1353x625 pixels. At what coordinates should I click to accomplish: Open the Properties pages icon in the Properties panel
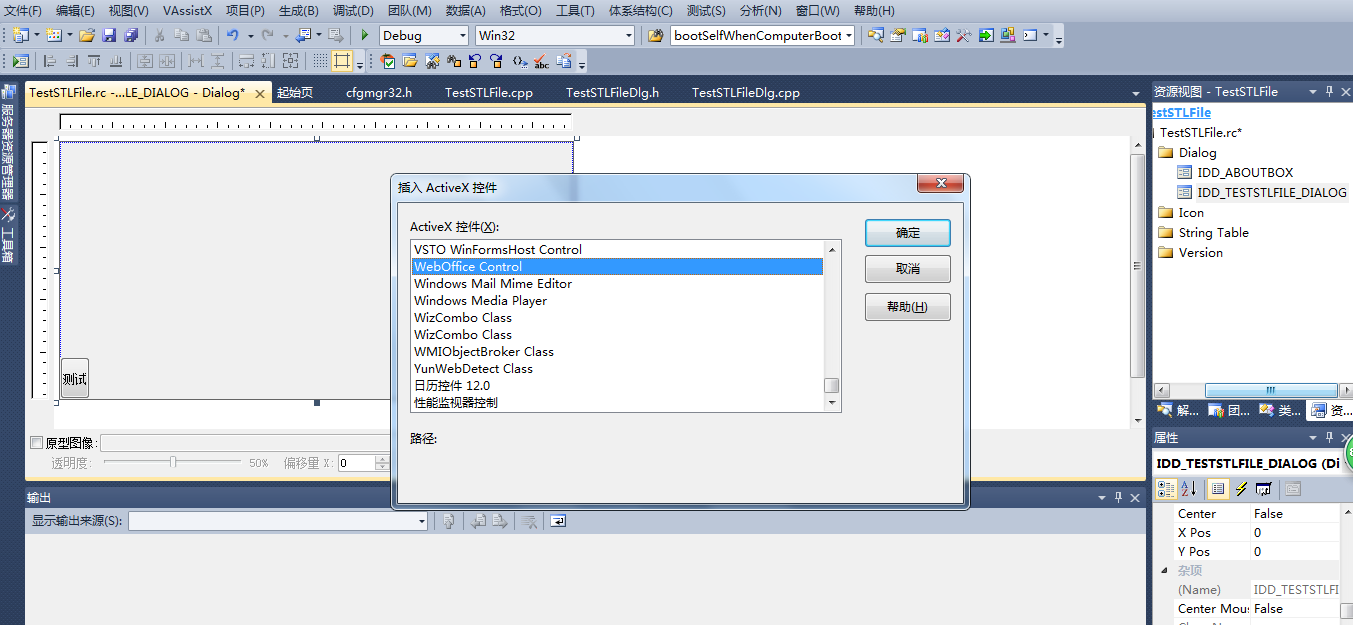pyautogui.click(x=1293, y=489)
